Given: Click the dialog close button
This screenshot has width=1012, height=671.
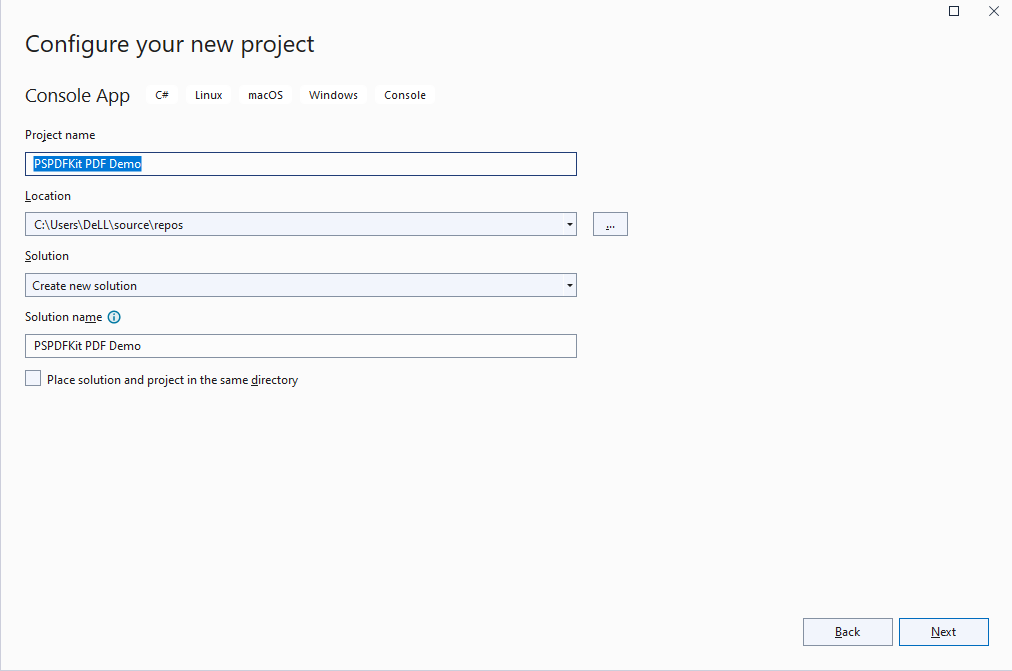Looking at the screenshot, I should 993,11.
